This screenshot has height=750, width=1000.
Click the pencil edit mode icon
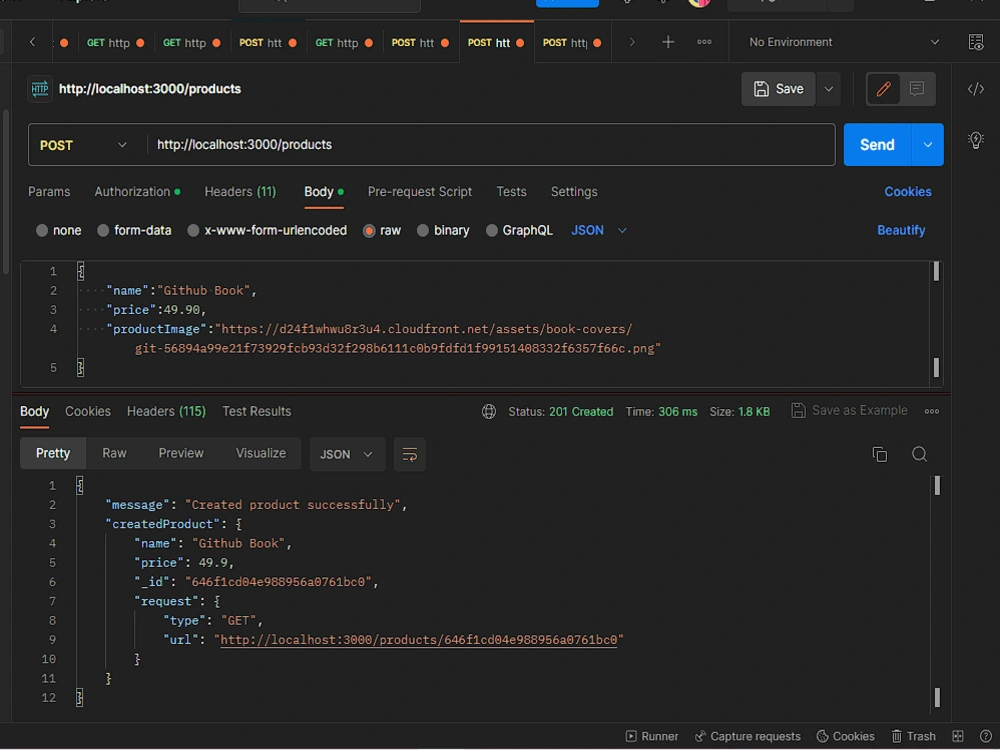[x=883, y=89]
